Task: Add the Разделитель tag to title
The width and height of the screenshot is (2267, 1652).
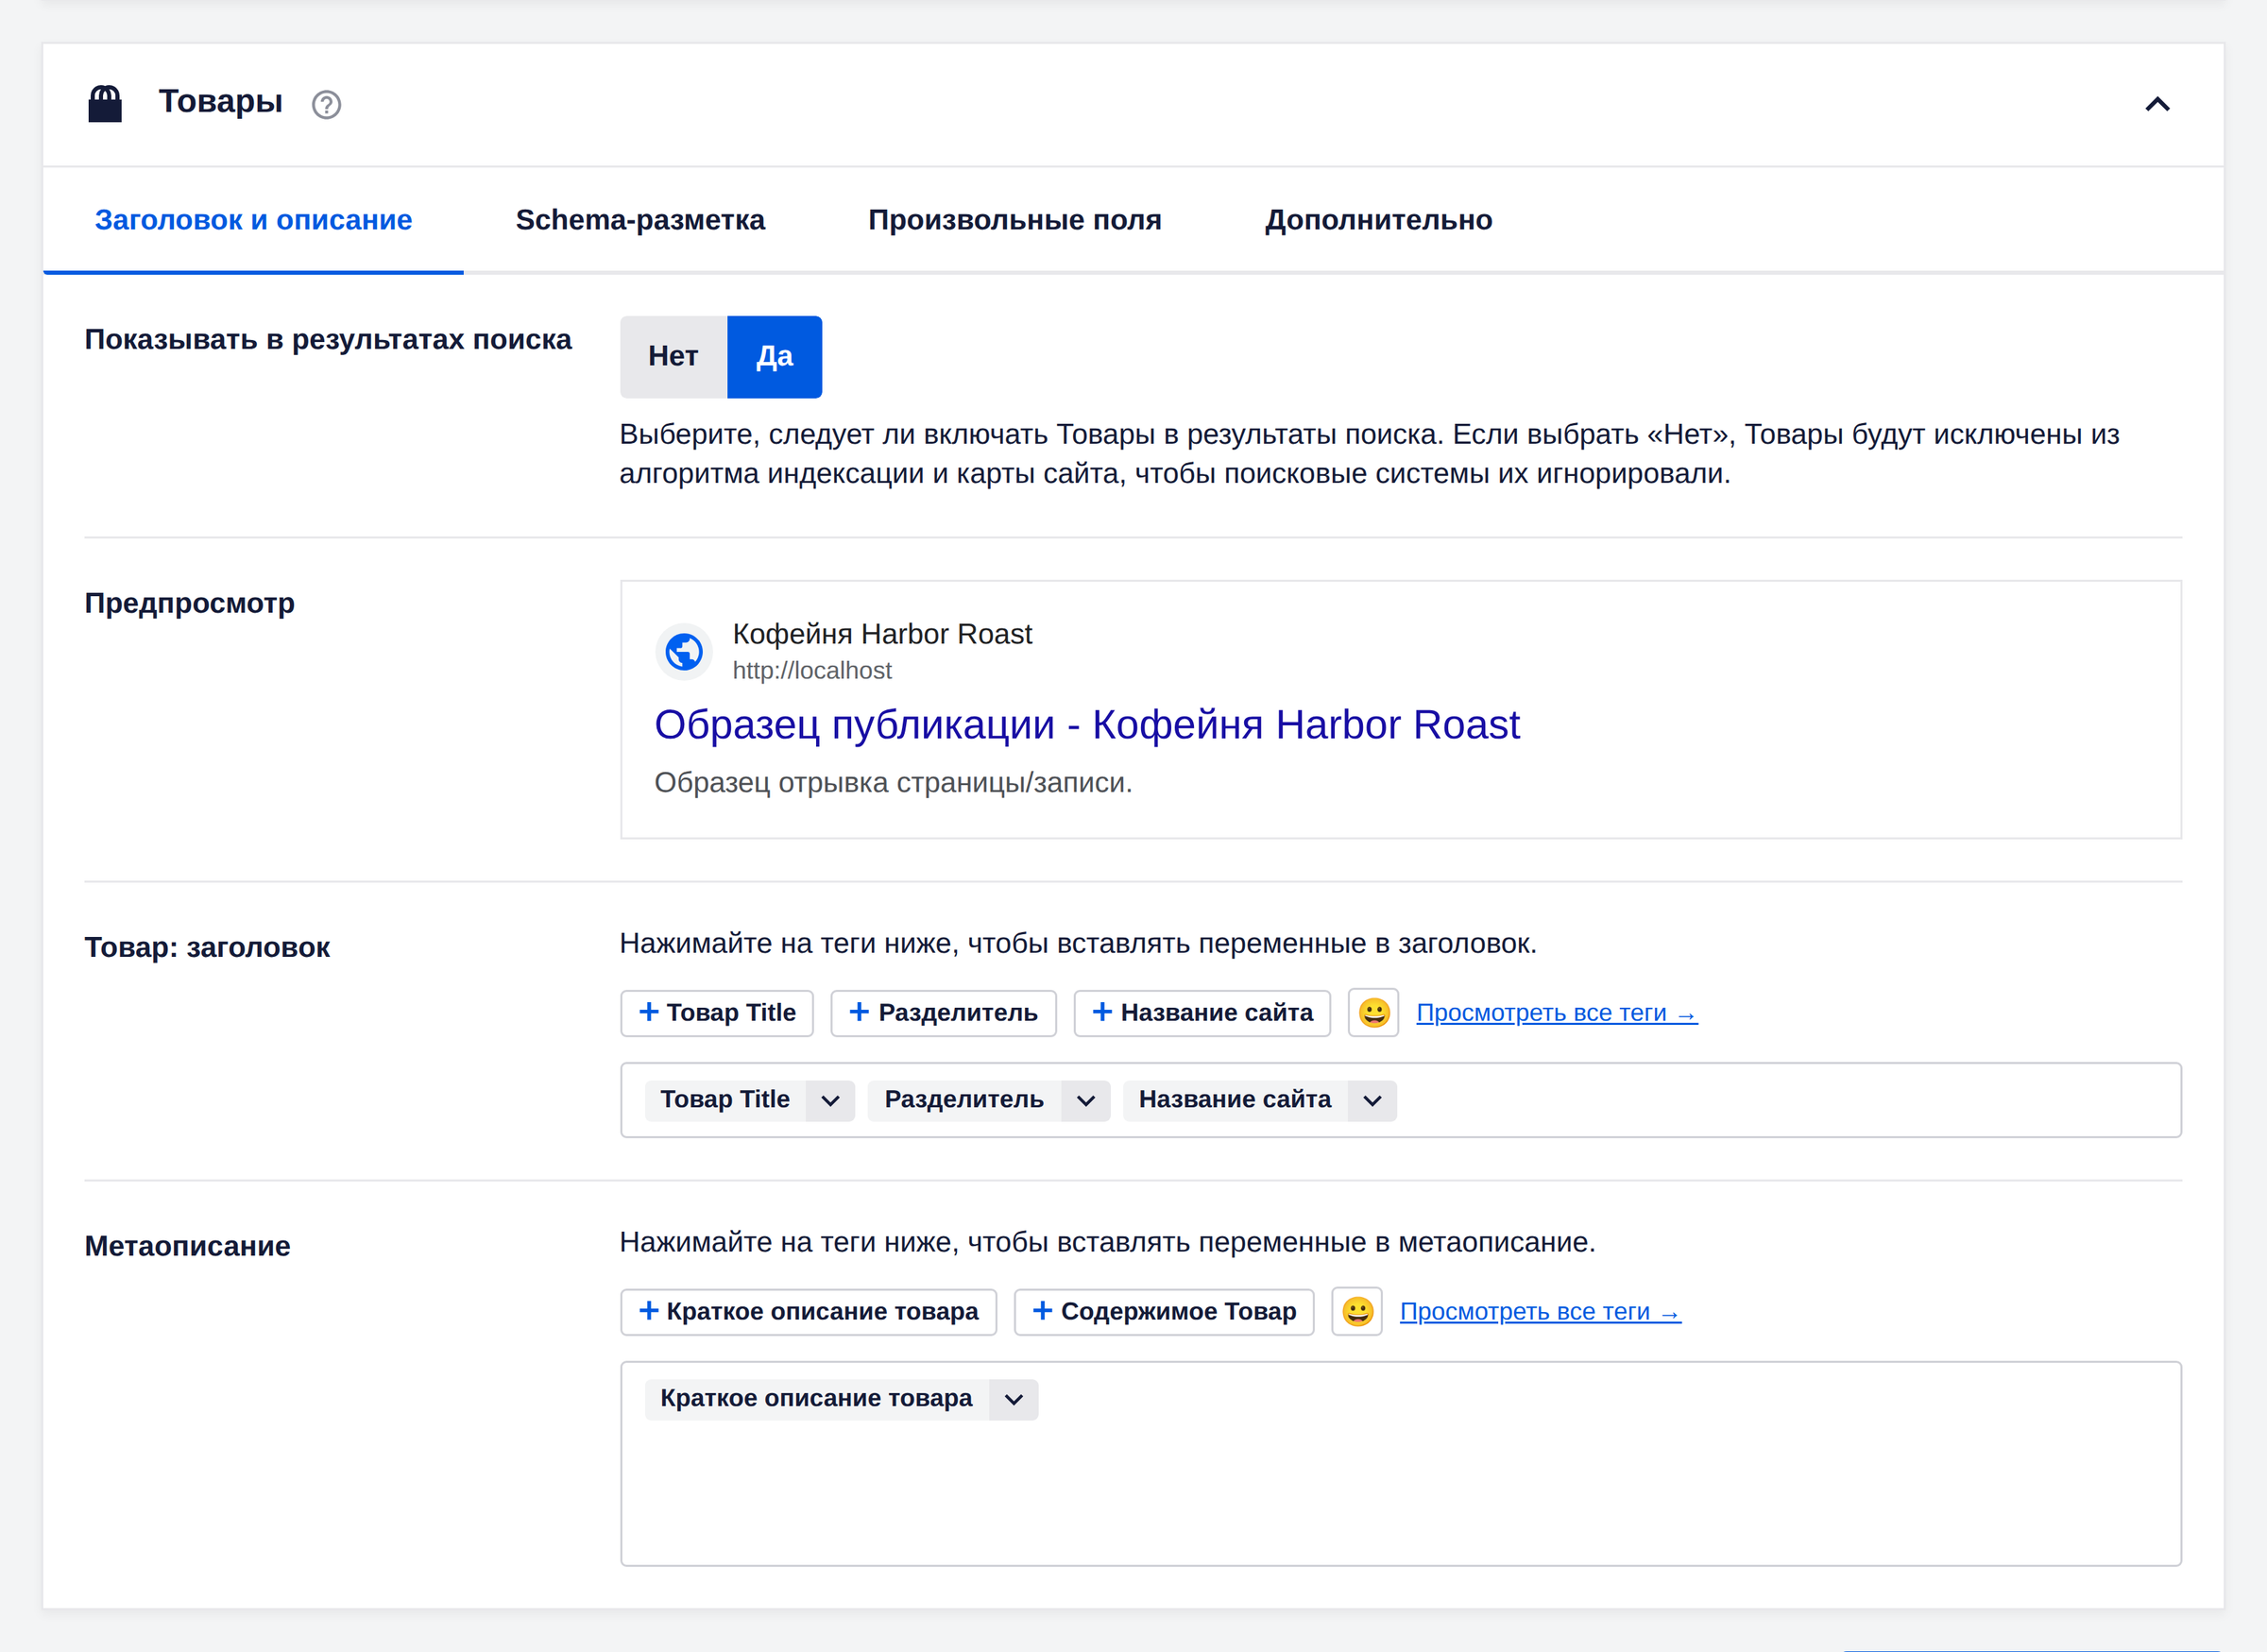Action: [x=943, y=1013]
